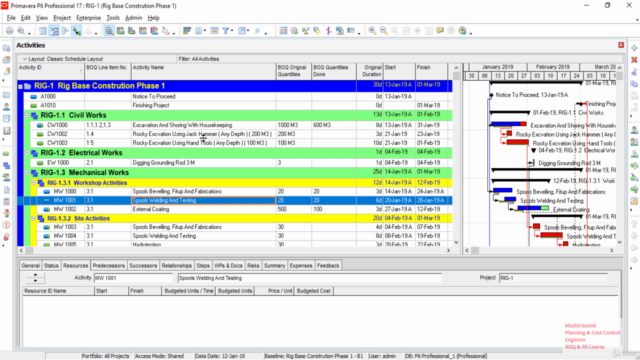Click the Cut scissors icon in right bar
This screenshot has width=640, height=360.
click(634, 72)
